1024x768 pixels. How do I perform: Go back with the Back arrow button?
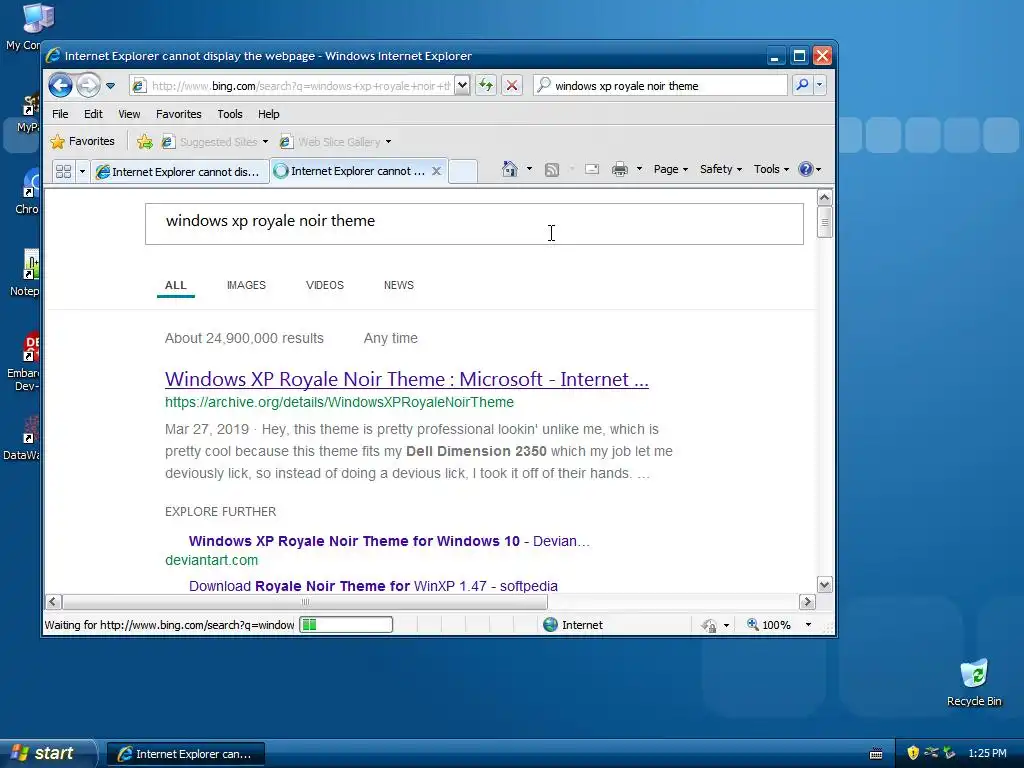60,86
